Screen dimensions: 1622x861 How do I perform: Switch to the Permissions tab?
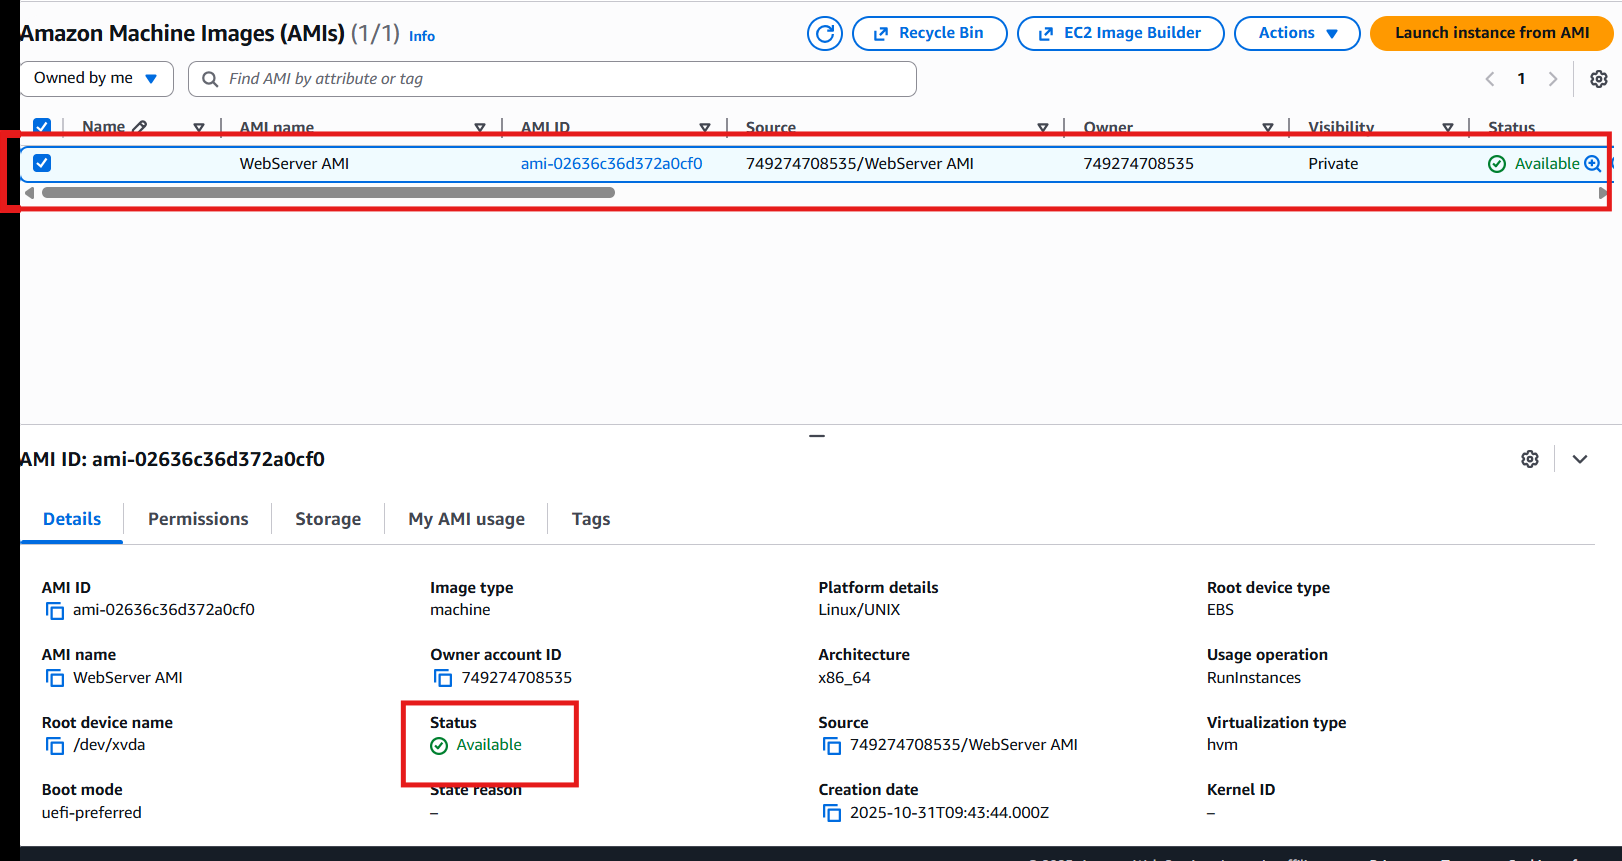pyautogui.click(x=198, y=519)
